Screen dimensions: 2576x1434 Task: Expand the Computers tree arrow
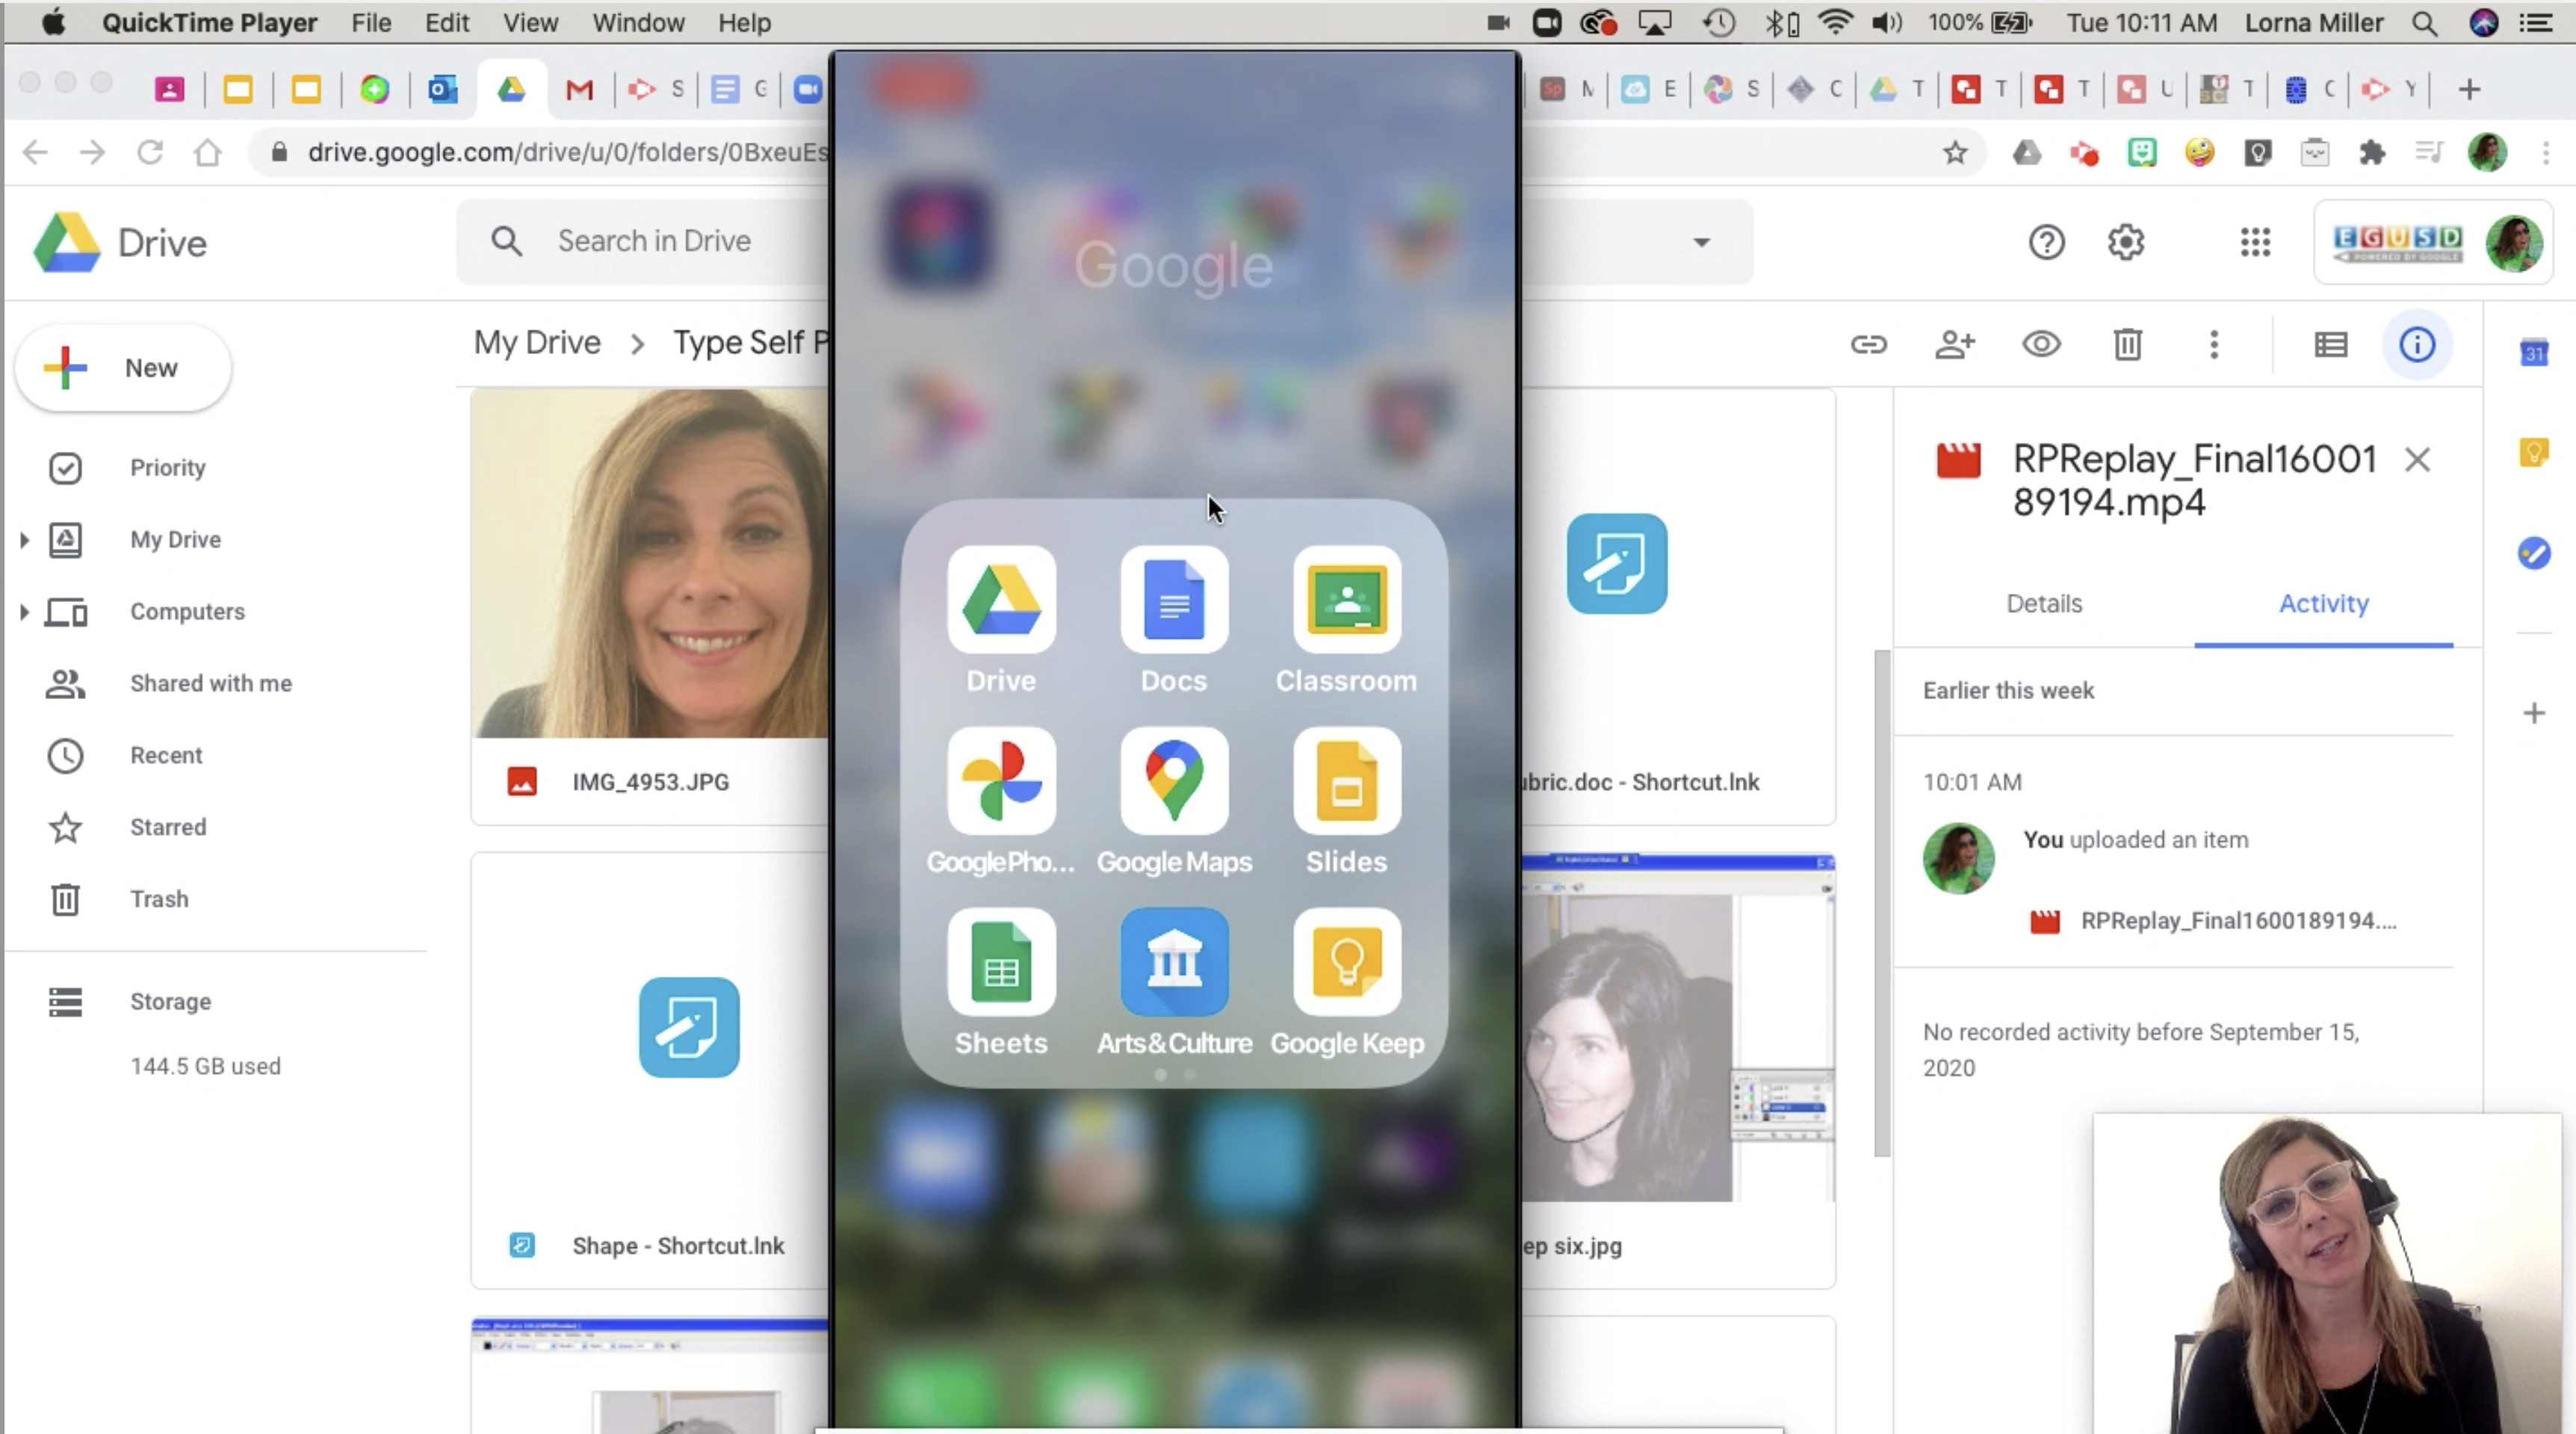[24, 612]
